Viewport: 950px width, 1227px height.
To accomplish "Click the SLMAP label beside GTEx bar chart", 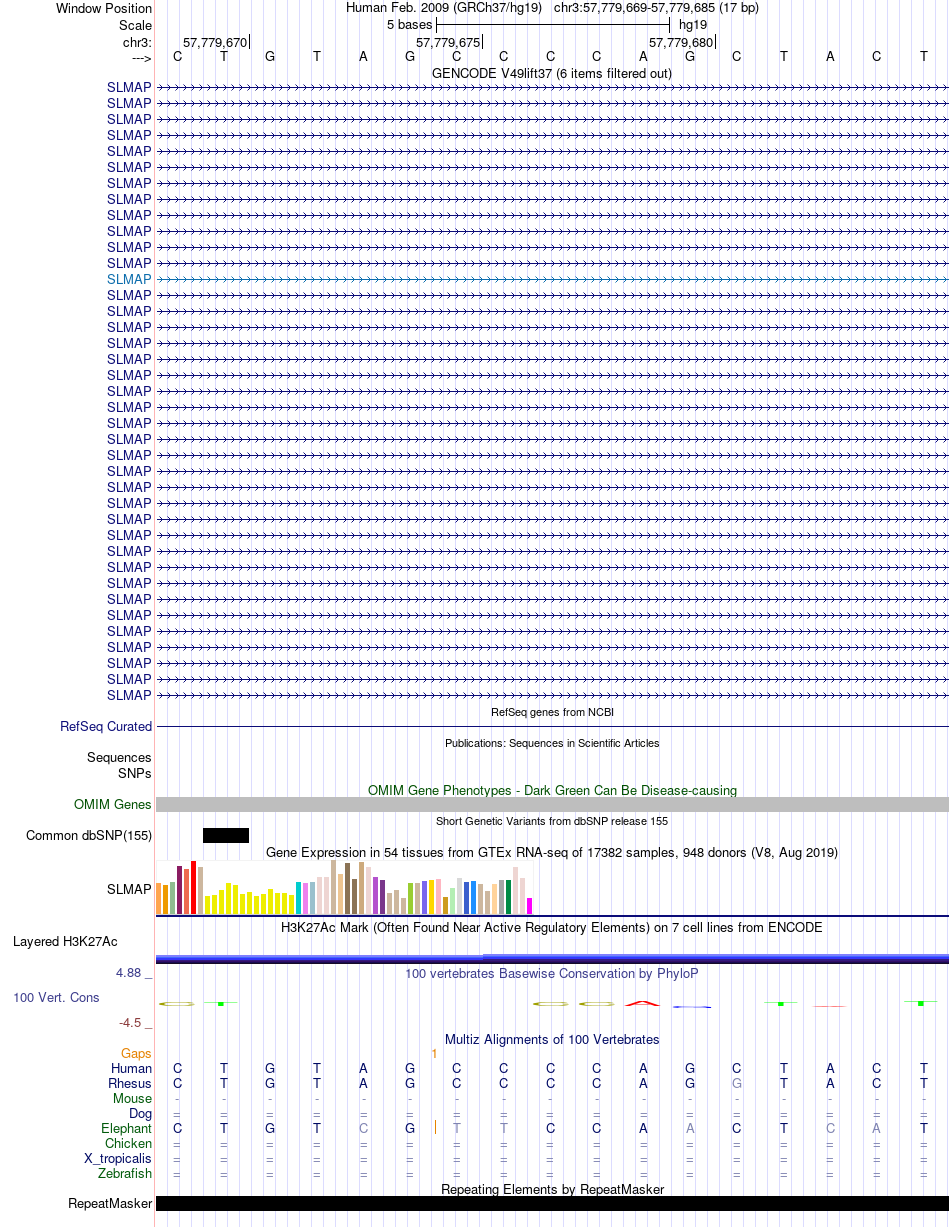I will (129, 888).
